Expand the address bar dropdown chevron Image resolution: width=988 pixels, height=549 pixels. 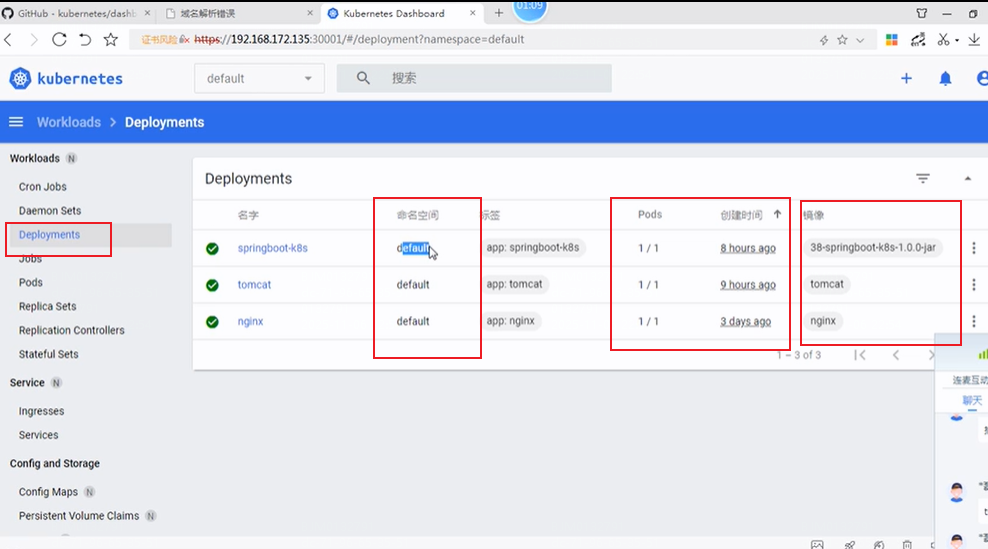coord(860,40)
